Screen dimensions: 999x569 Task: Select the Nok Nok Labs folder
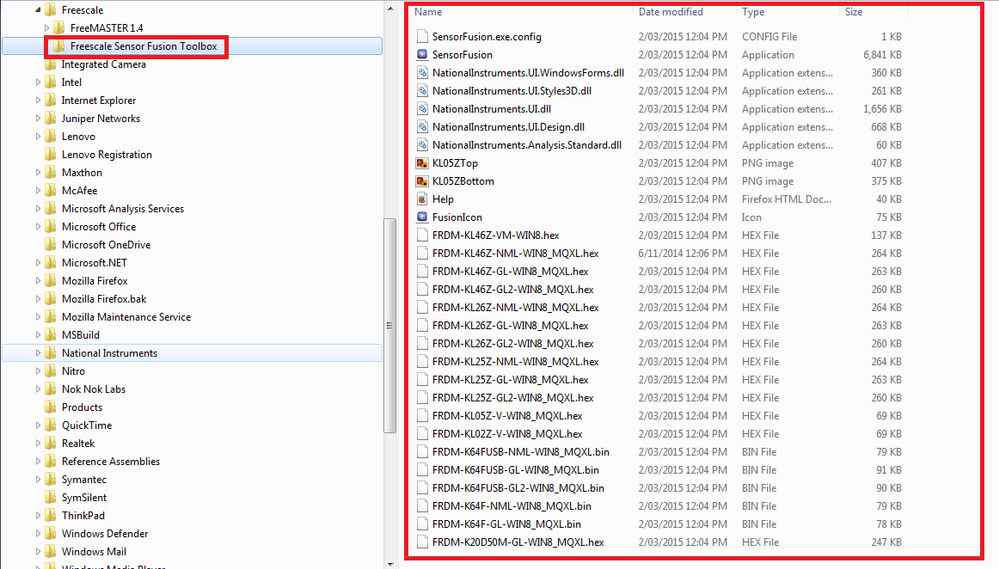94,389
